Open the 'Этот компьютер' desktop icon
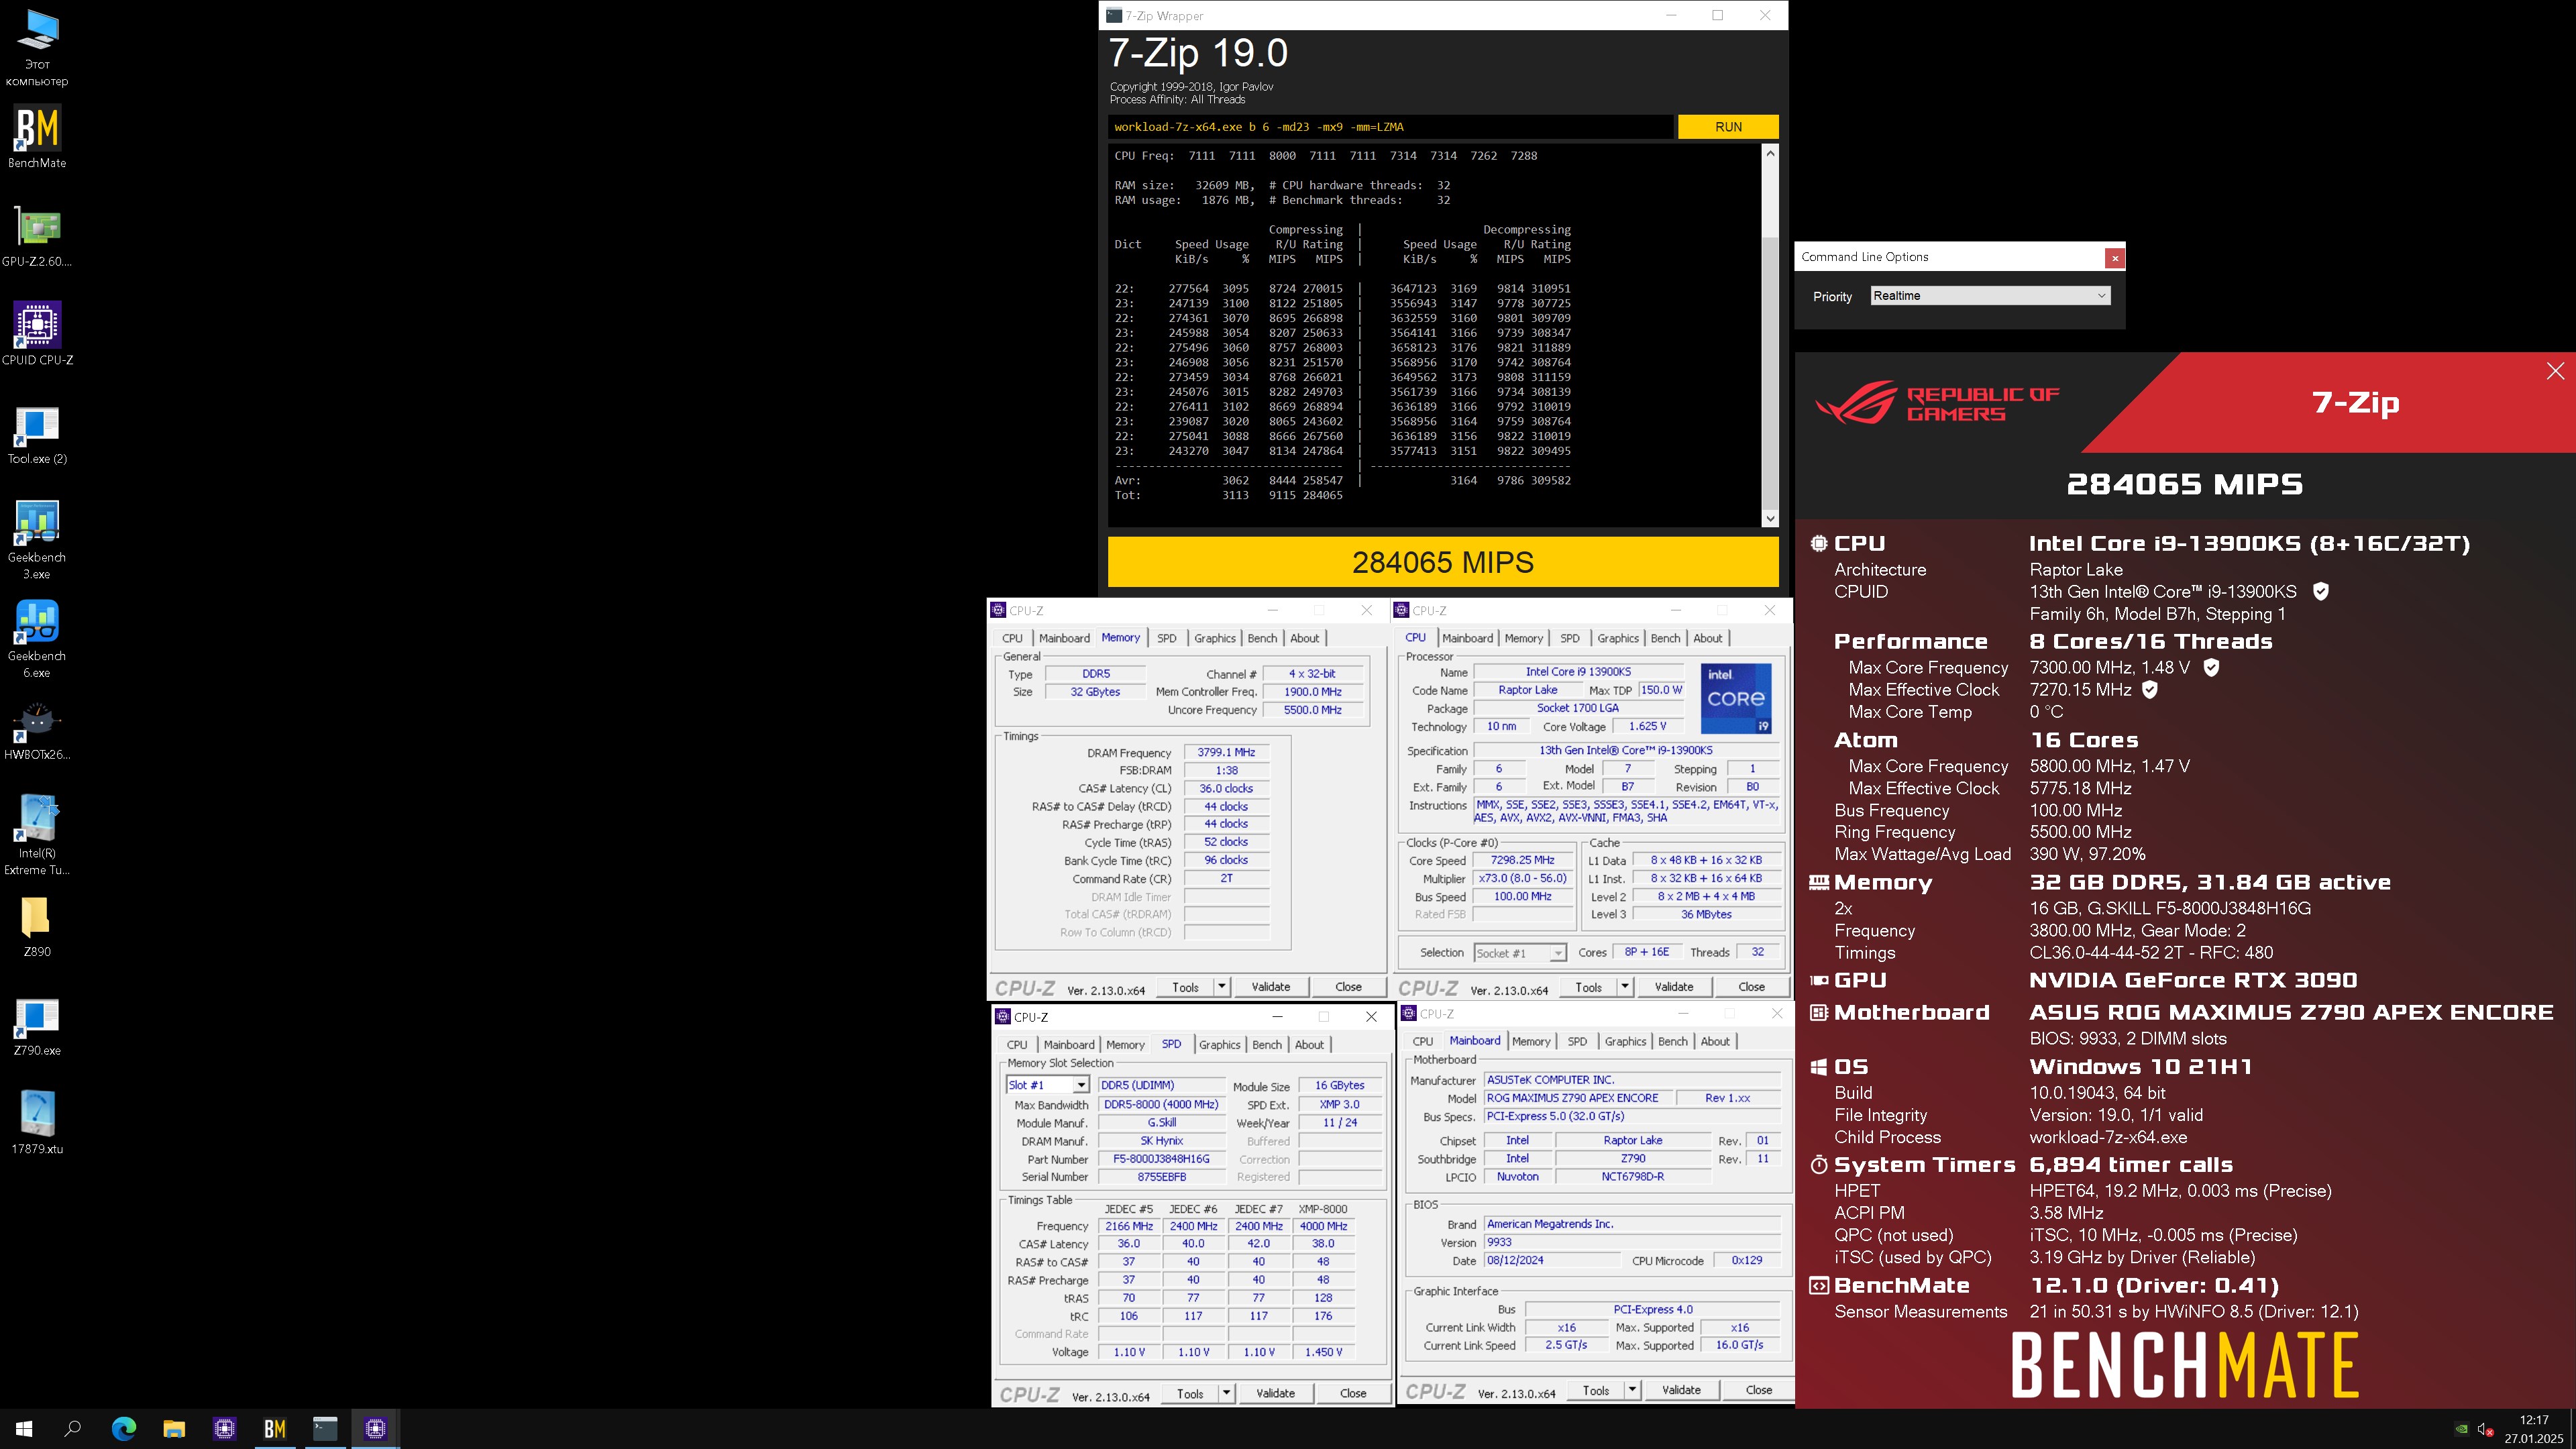 (37, 47)
